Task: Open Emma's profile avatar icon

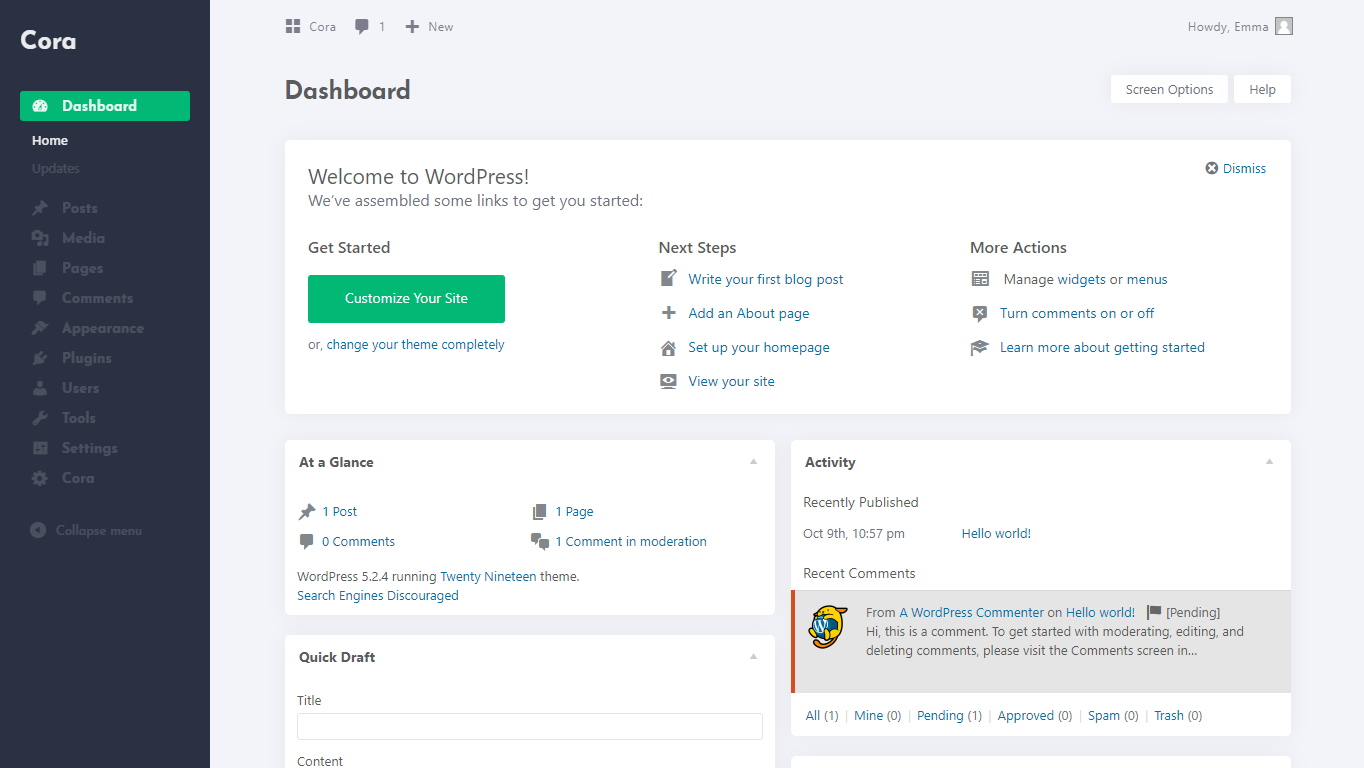Action: coord(1284,27)
